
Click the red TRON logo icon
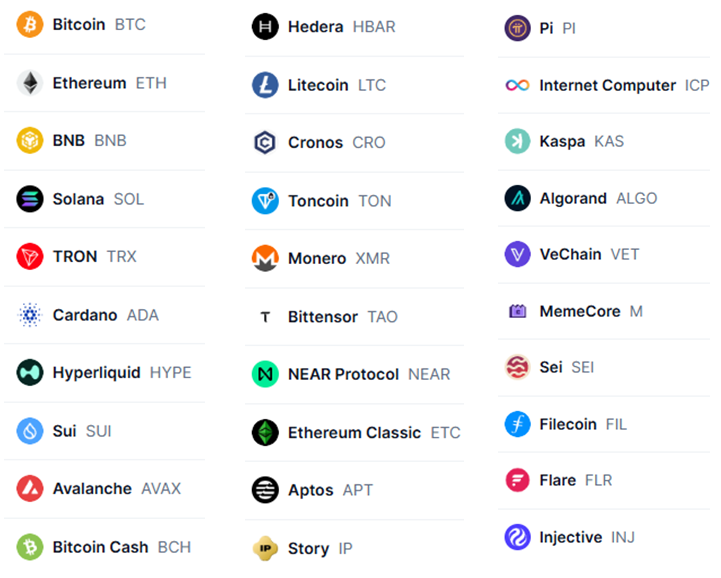coord(30,256)
